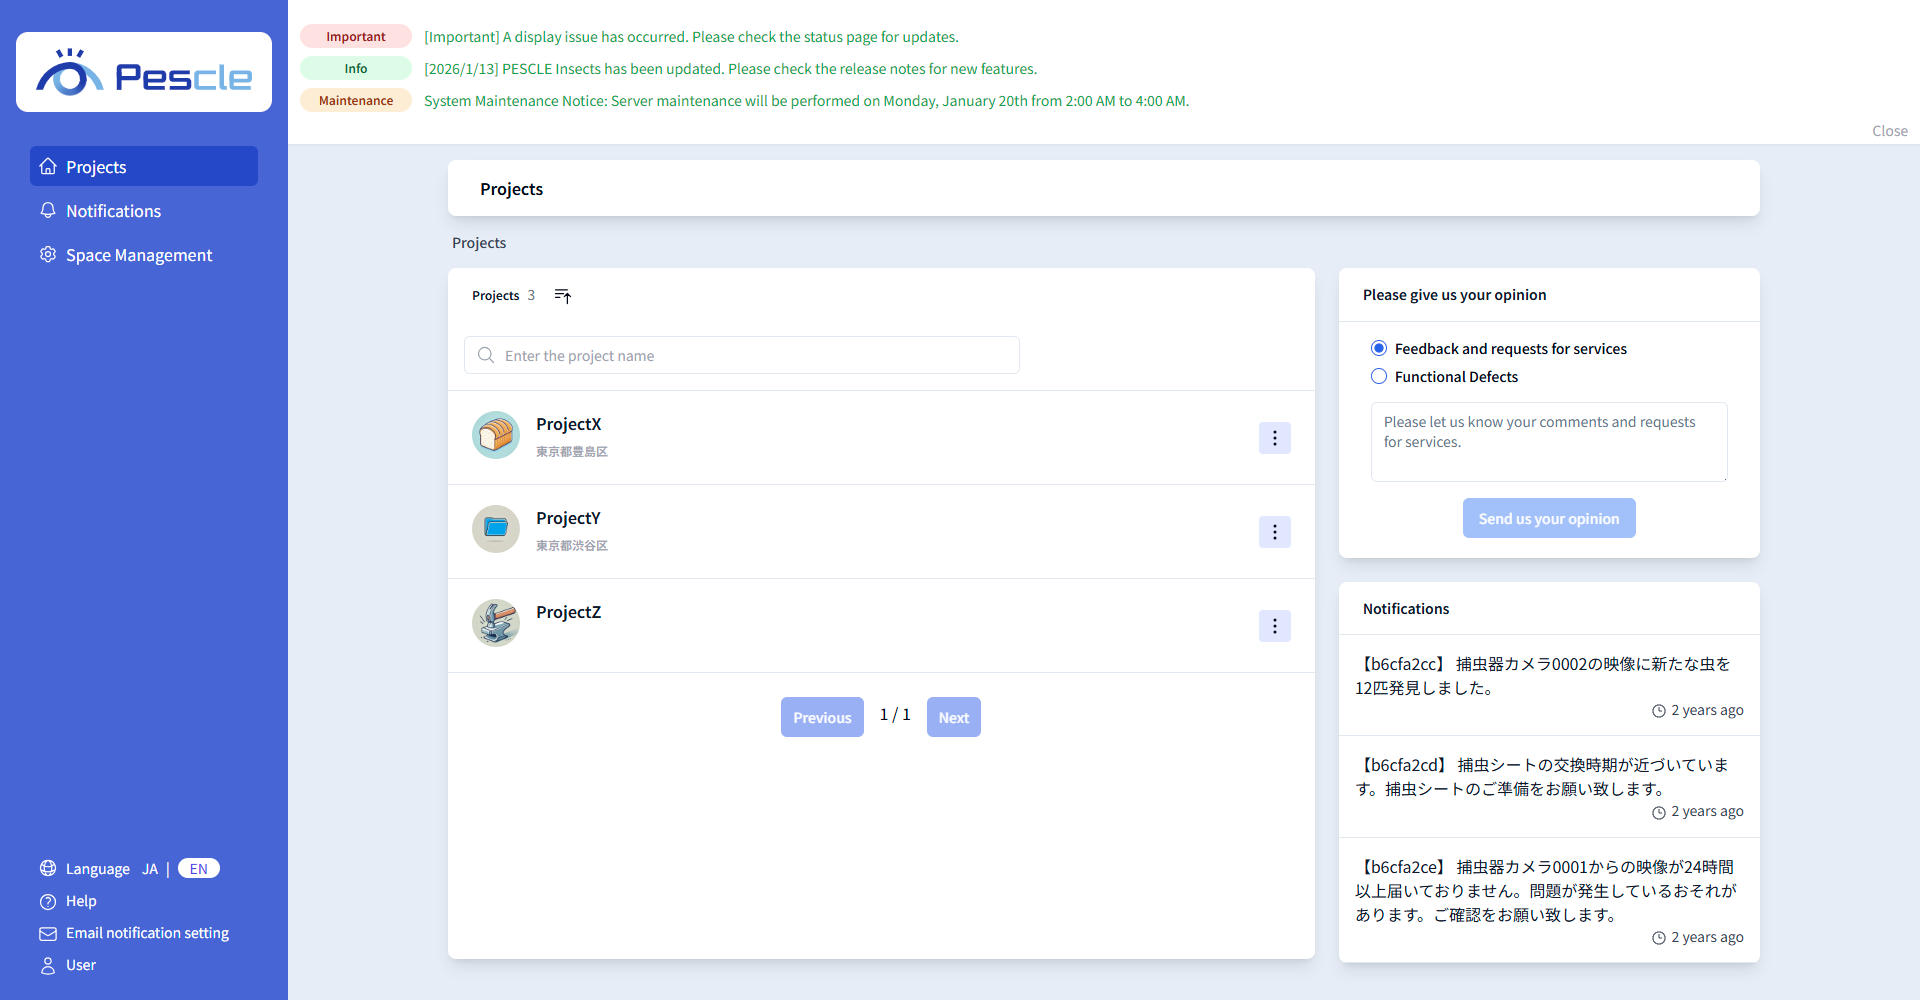Close the announcements banner
Image resolution: width=1920 pixels, height=1000 pixels.
click(x=1889, y=131)
